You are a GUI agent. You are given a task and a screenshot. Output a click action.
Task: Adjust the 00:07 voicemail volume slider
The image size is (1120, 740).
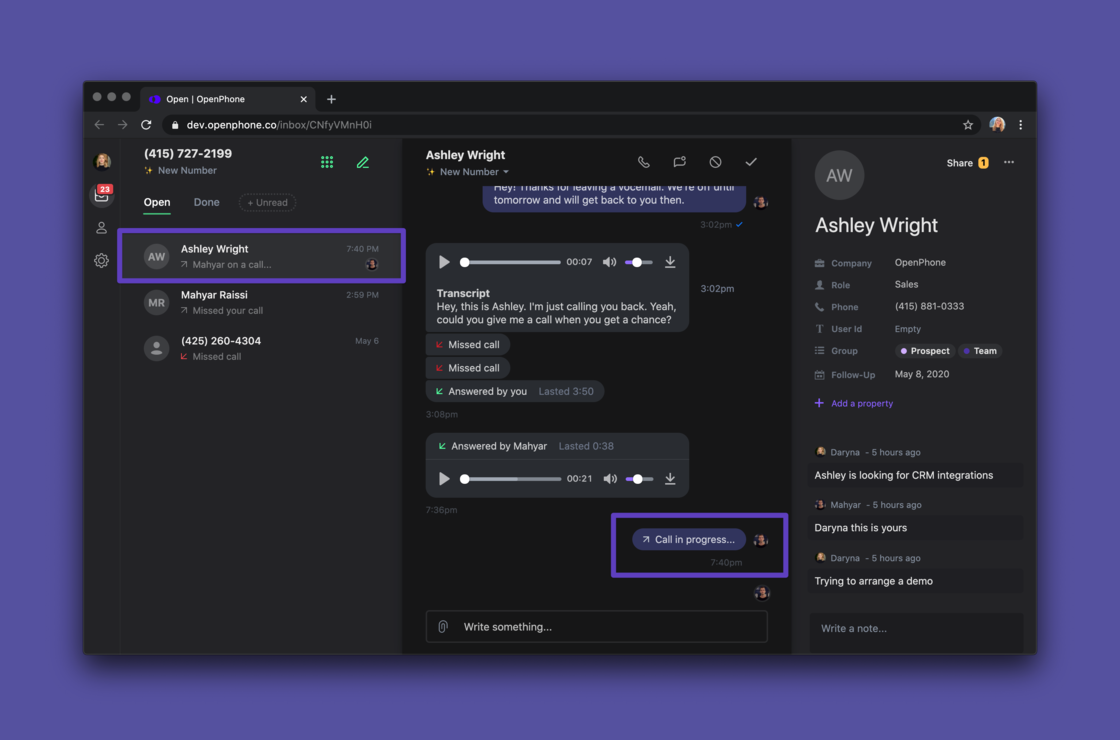tap(638, 262)
